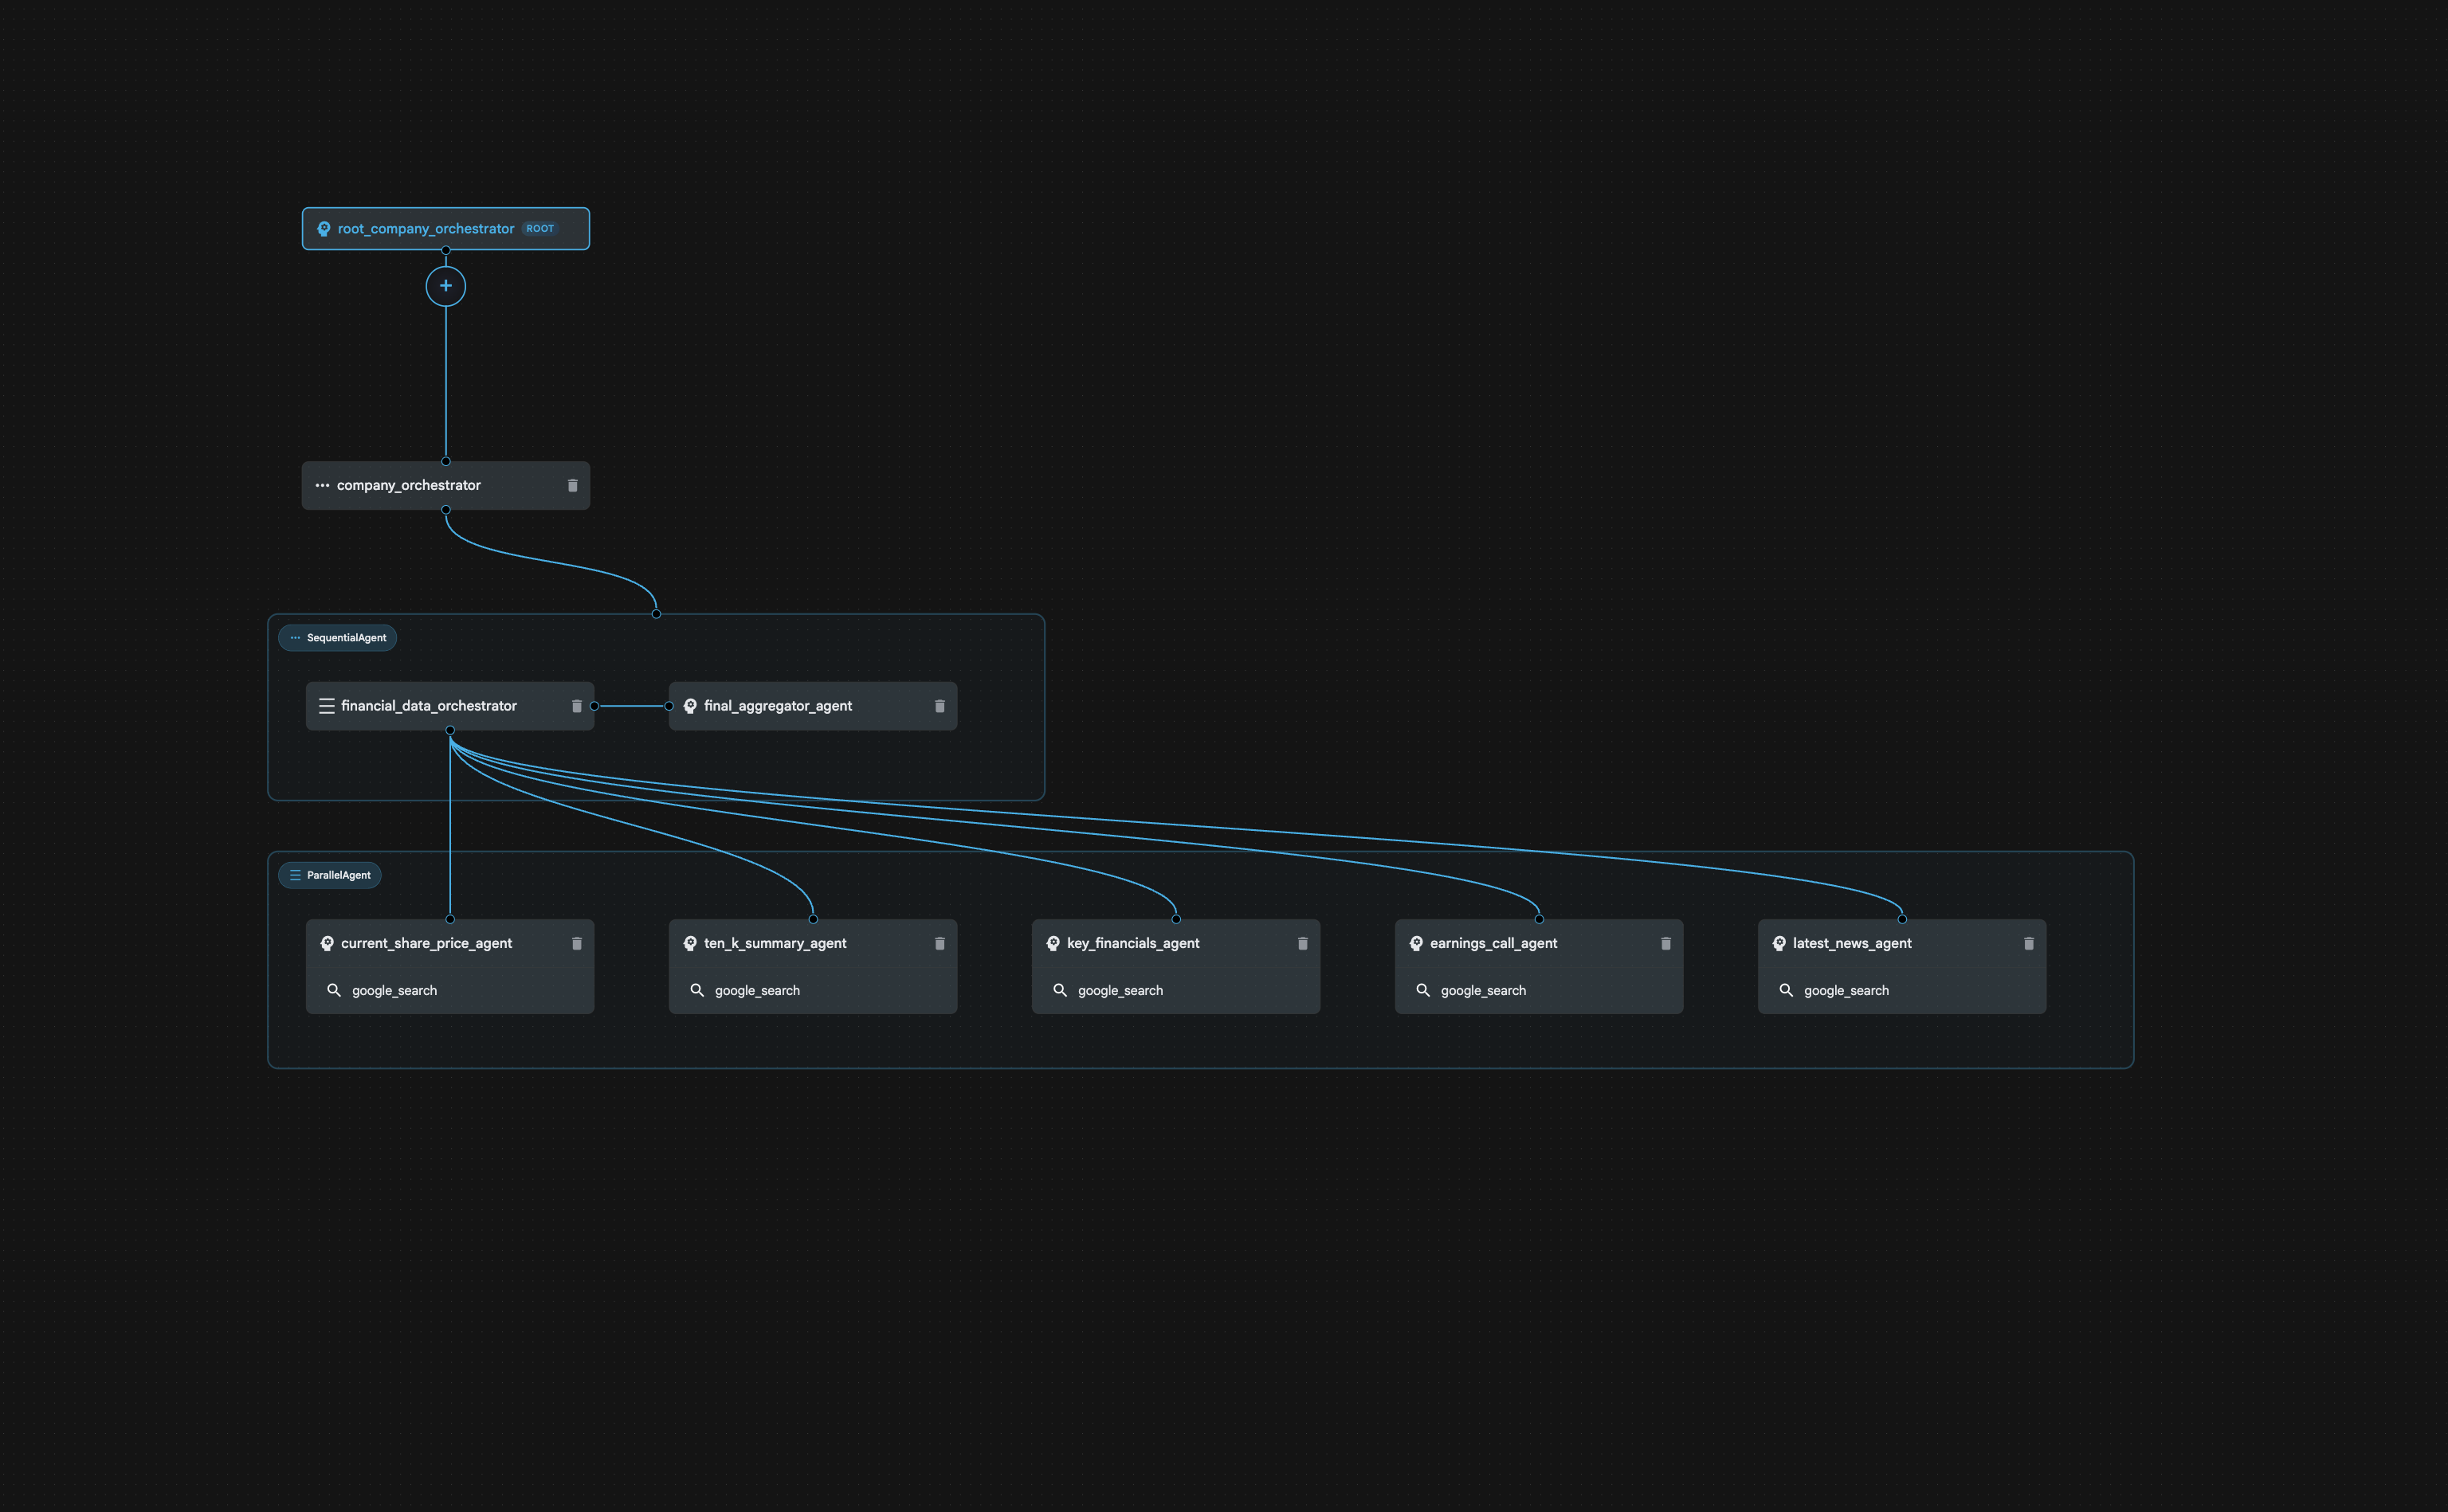This screenshot has height=1512, width=2448.
Task: Click the connection dot below financial_data_orchestrator
Action: [x=452, y=731]
